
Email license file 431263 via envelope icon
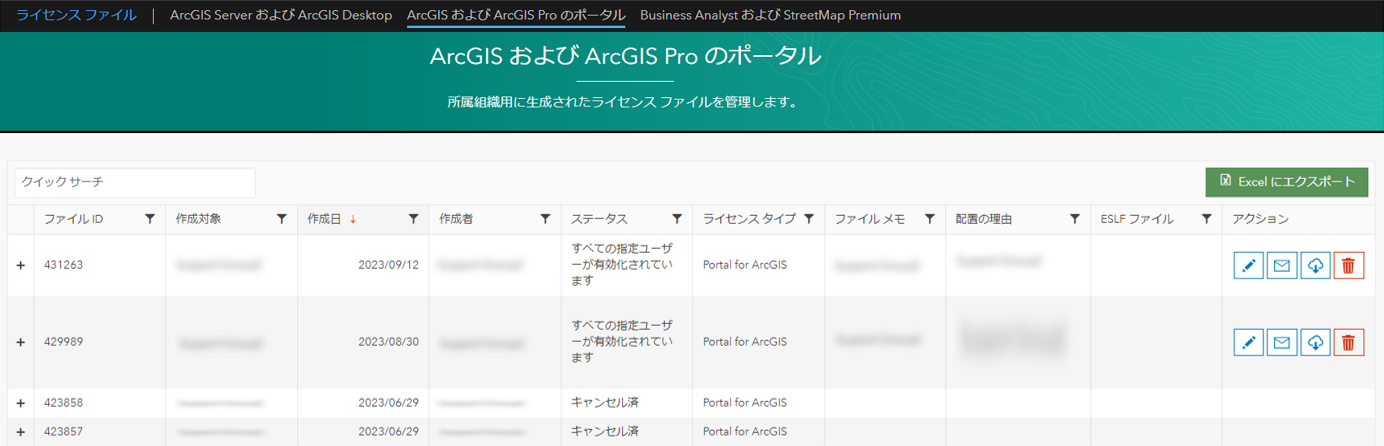[x=1282, y=265]
